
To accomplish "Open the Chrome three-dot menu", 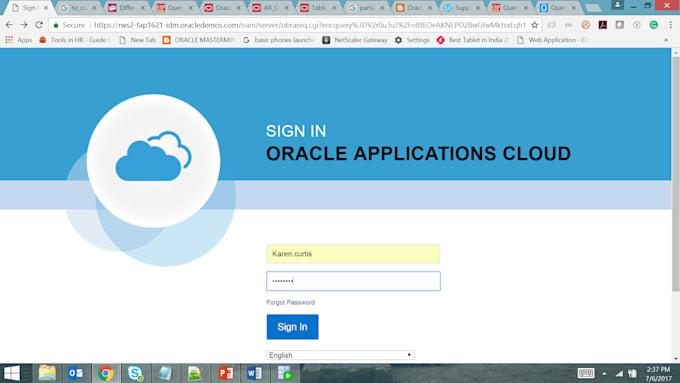I will [x=670, y=25].
